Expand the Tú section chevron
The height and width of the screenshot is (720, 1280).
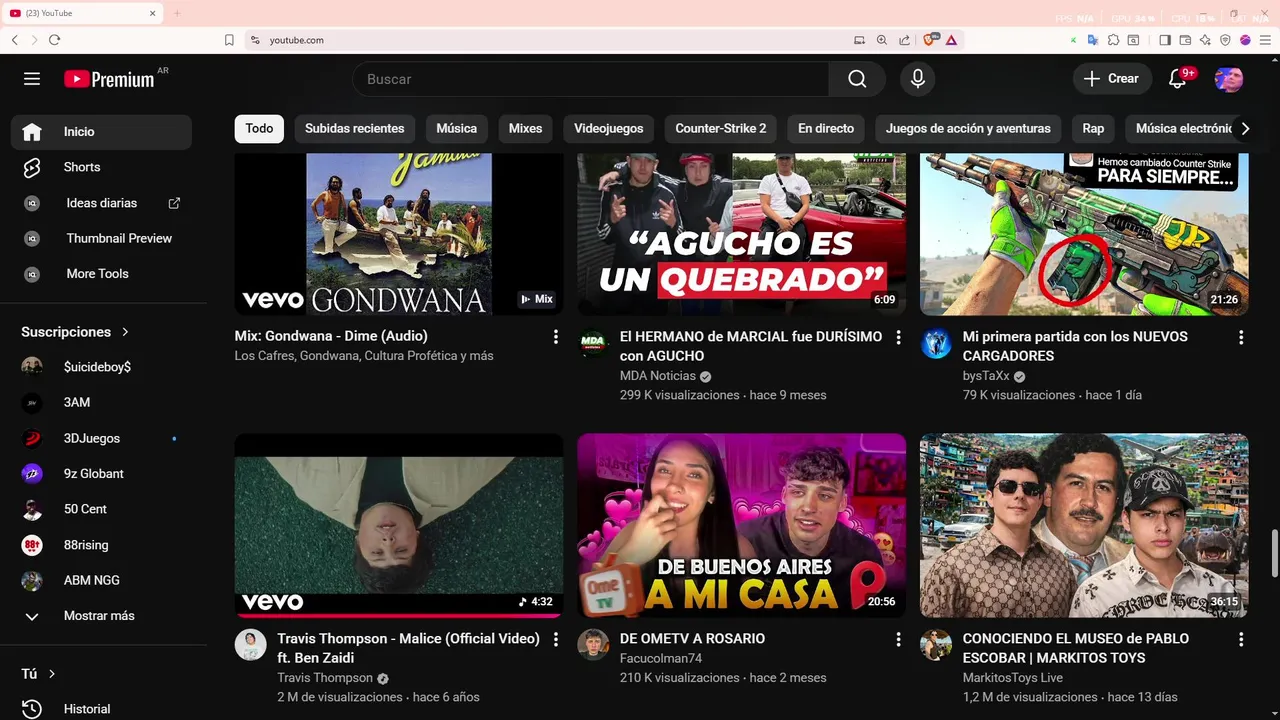point(52,674)
